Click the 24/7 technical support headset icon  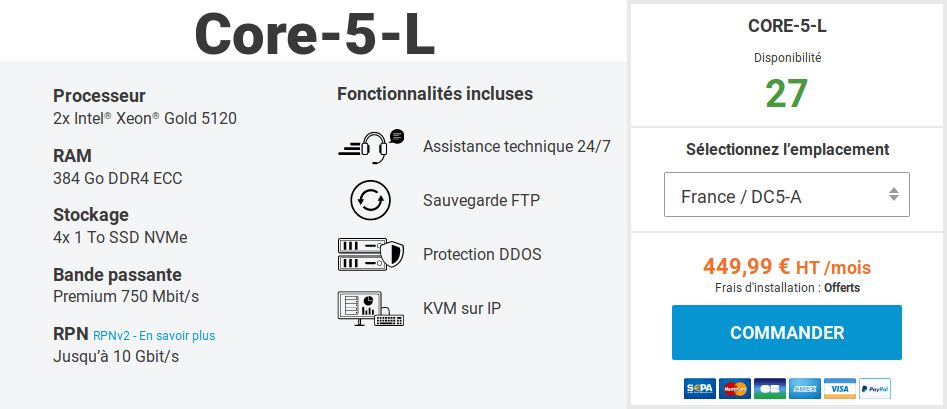[x=371, y=147]
